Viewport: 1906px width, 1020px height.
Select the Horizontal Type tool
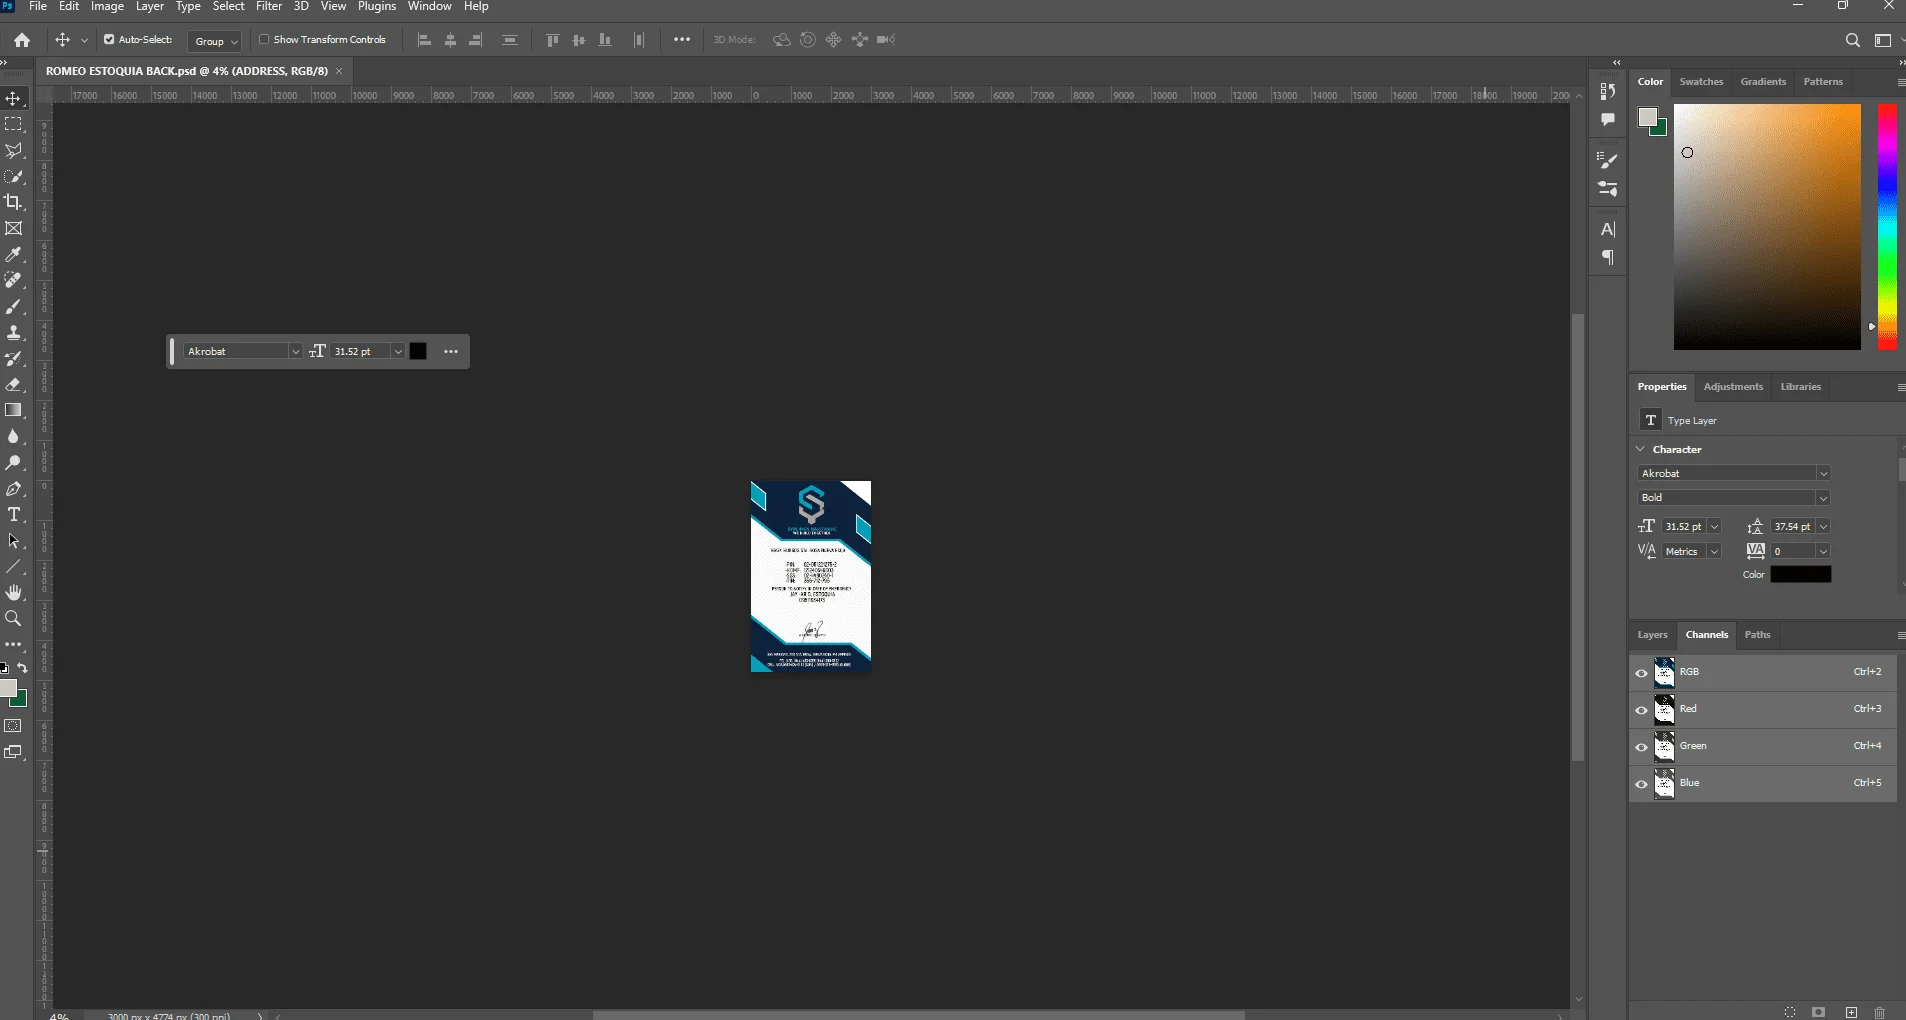(14, 515)
